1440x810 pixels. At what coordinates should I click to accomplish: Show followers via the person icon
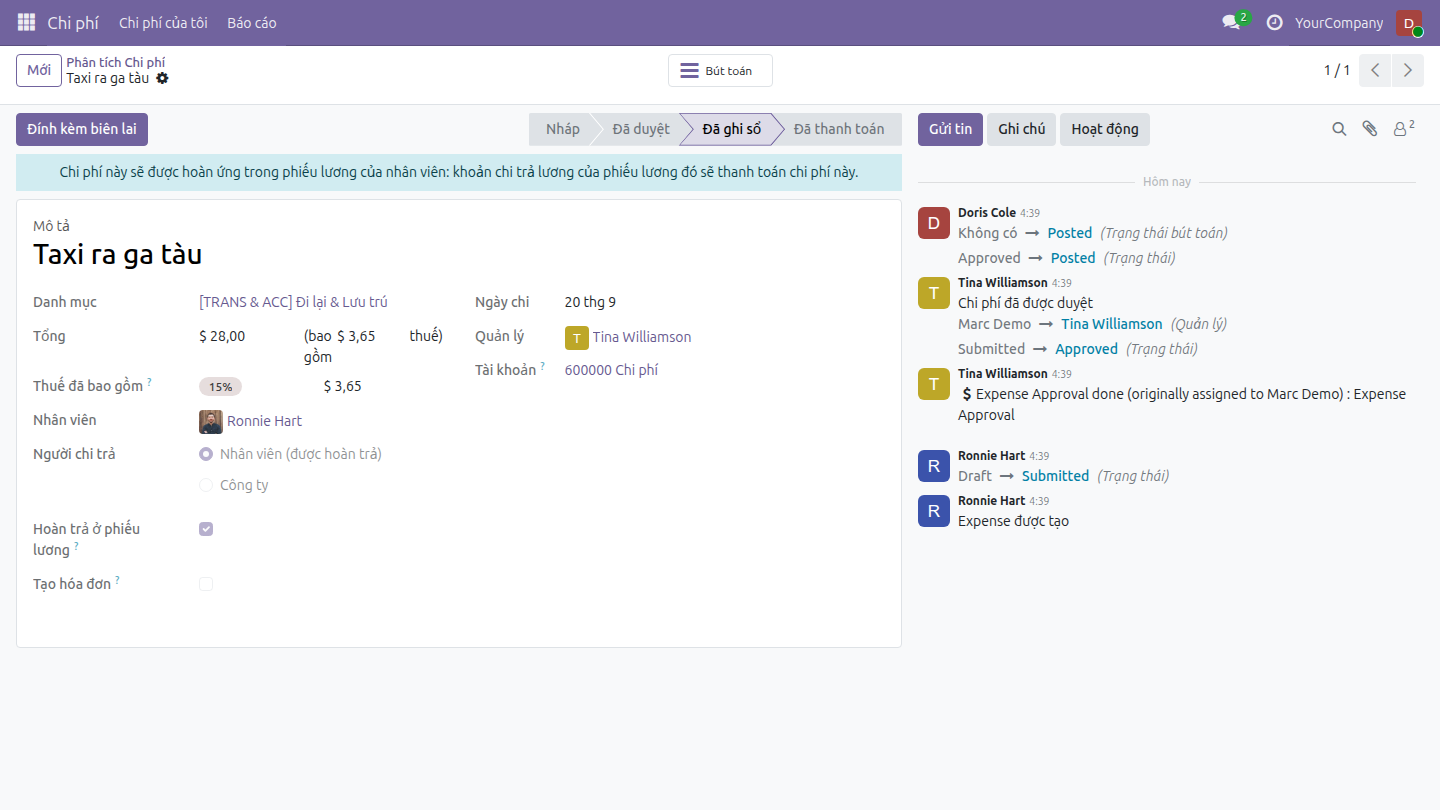1404,128
